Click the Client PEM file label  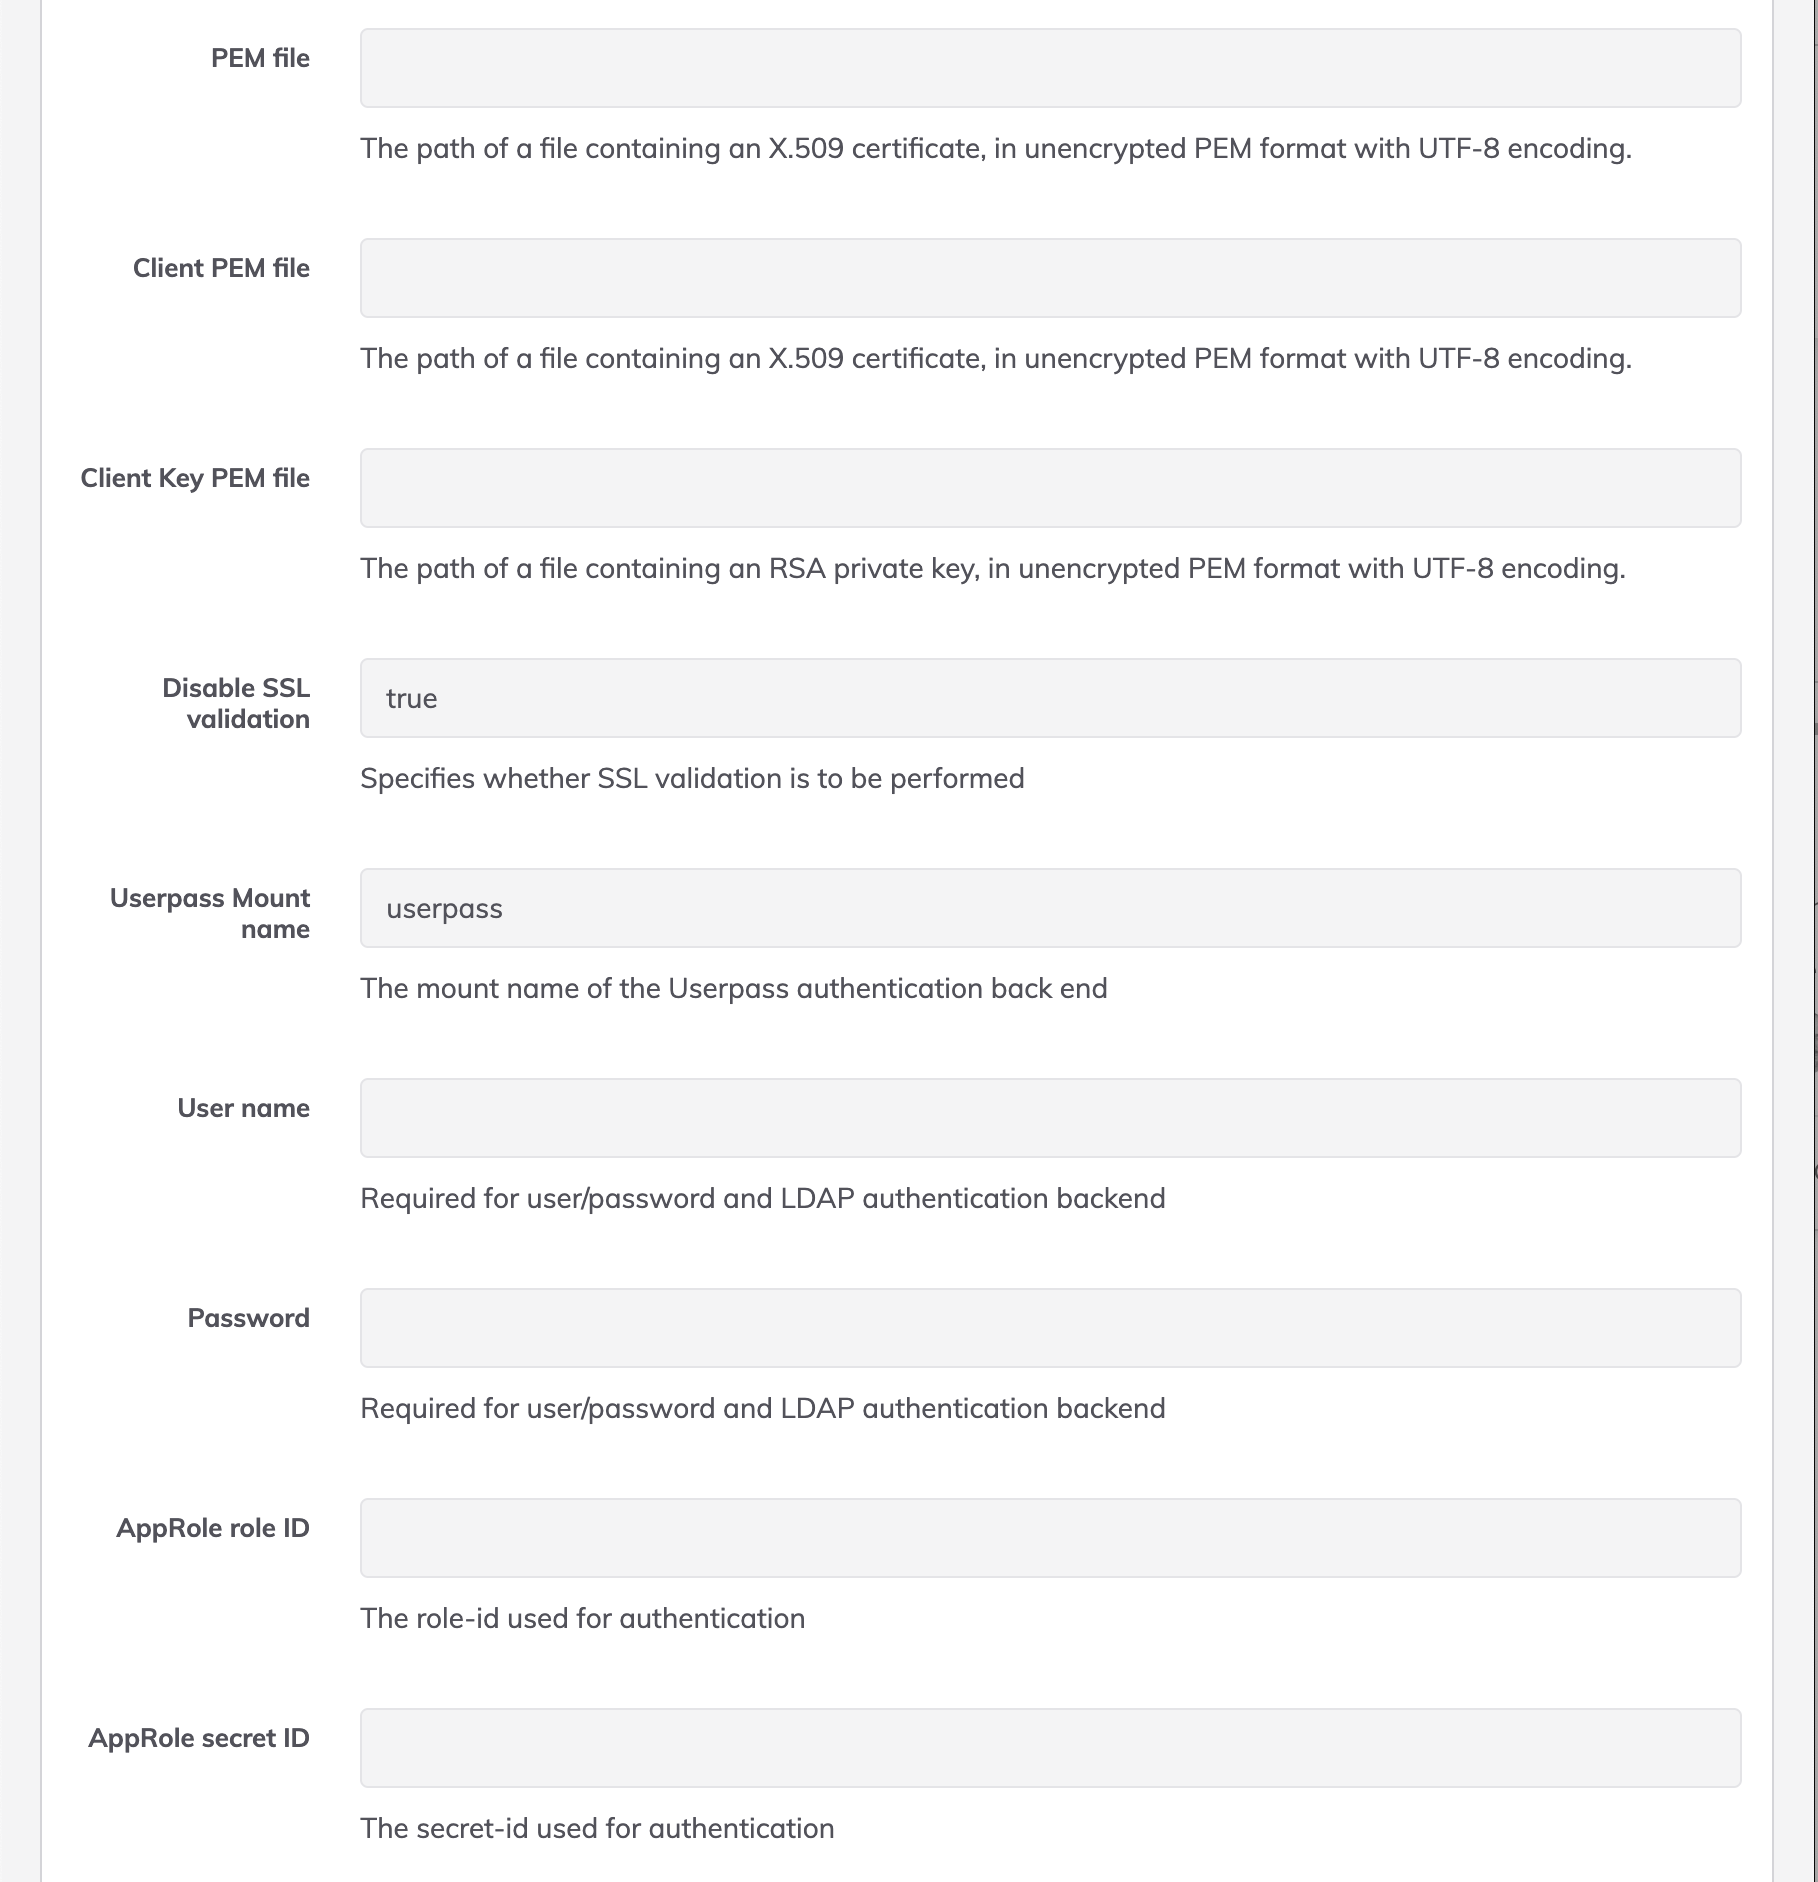pos(221,268)
